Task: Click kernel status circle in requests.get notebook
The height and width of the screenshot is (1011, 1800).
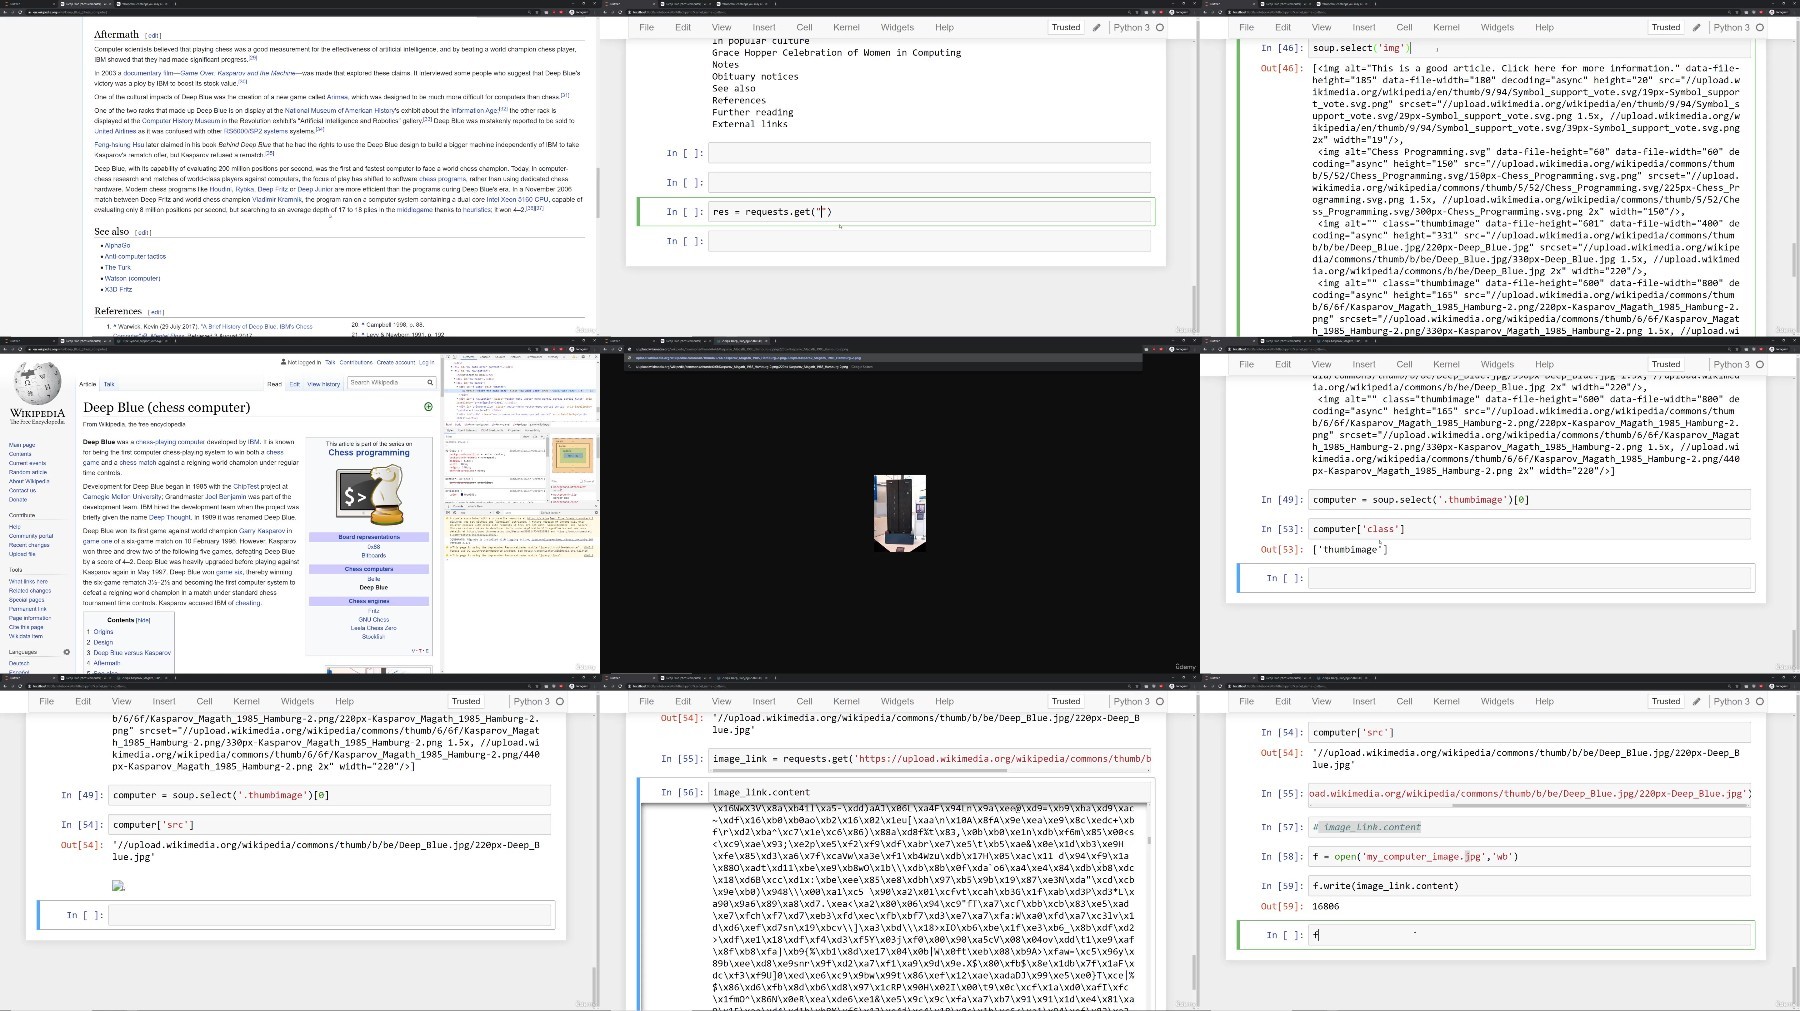Action: (x=1160, y=28)
